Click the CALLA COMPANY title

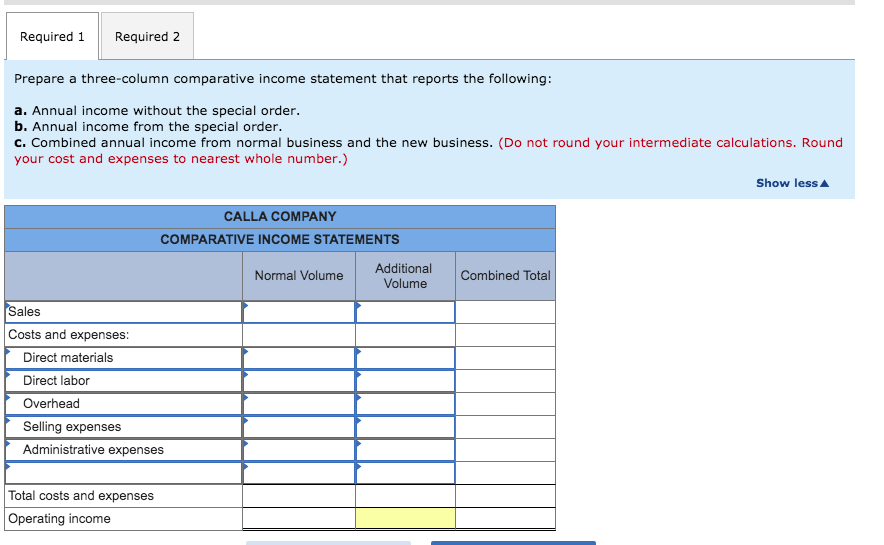point(280,216)
